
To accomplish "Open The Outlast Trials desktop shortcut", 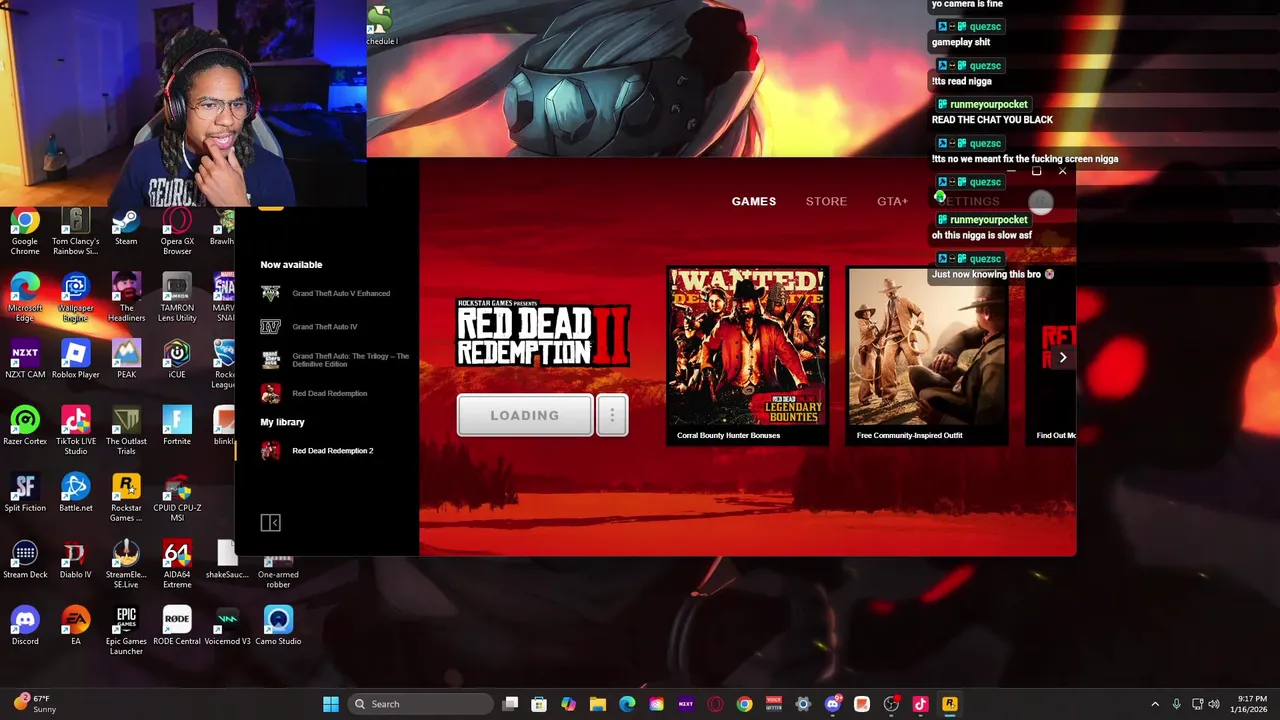I will [x=126, y=431].
